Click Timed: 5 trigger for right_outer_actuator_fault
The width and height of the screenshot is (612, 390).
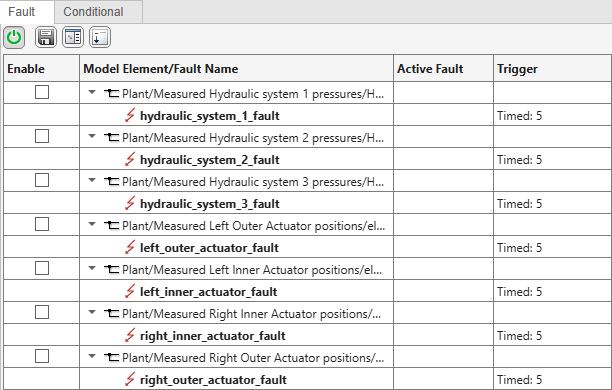519,379
